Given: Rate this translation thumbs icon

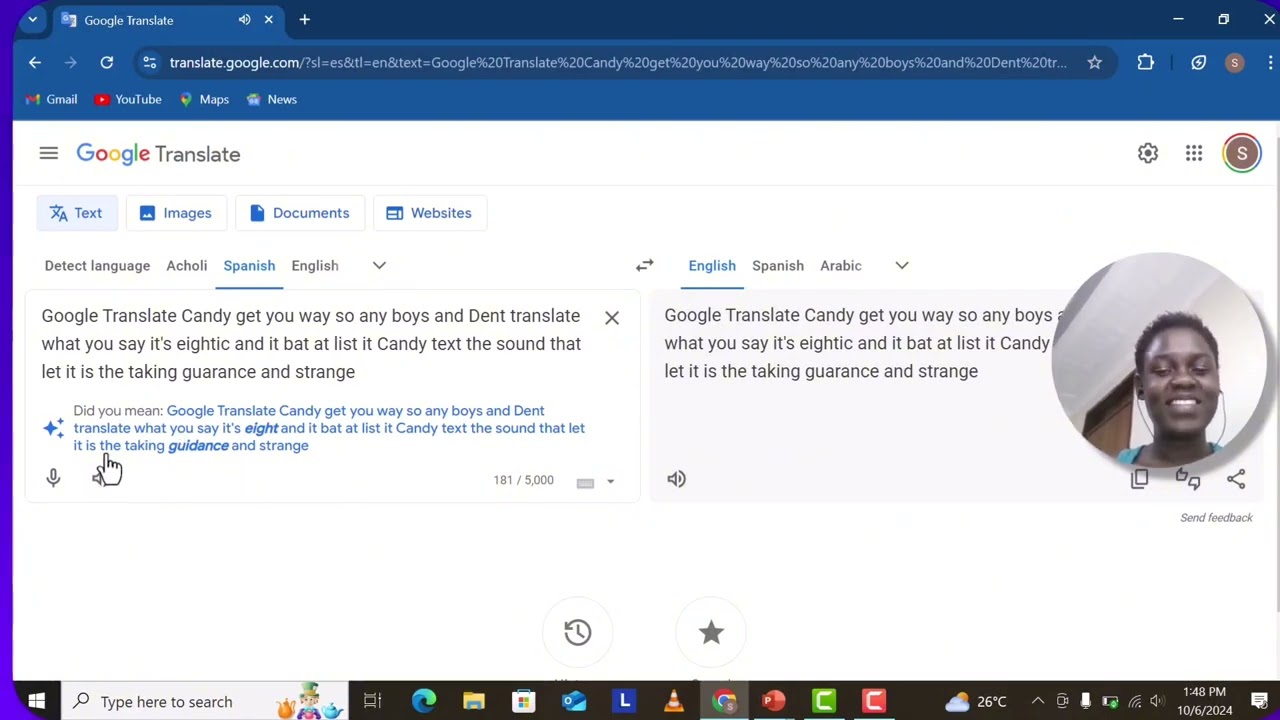Looking at the screenshot, I should tap(1188, 479).
